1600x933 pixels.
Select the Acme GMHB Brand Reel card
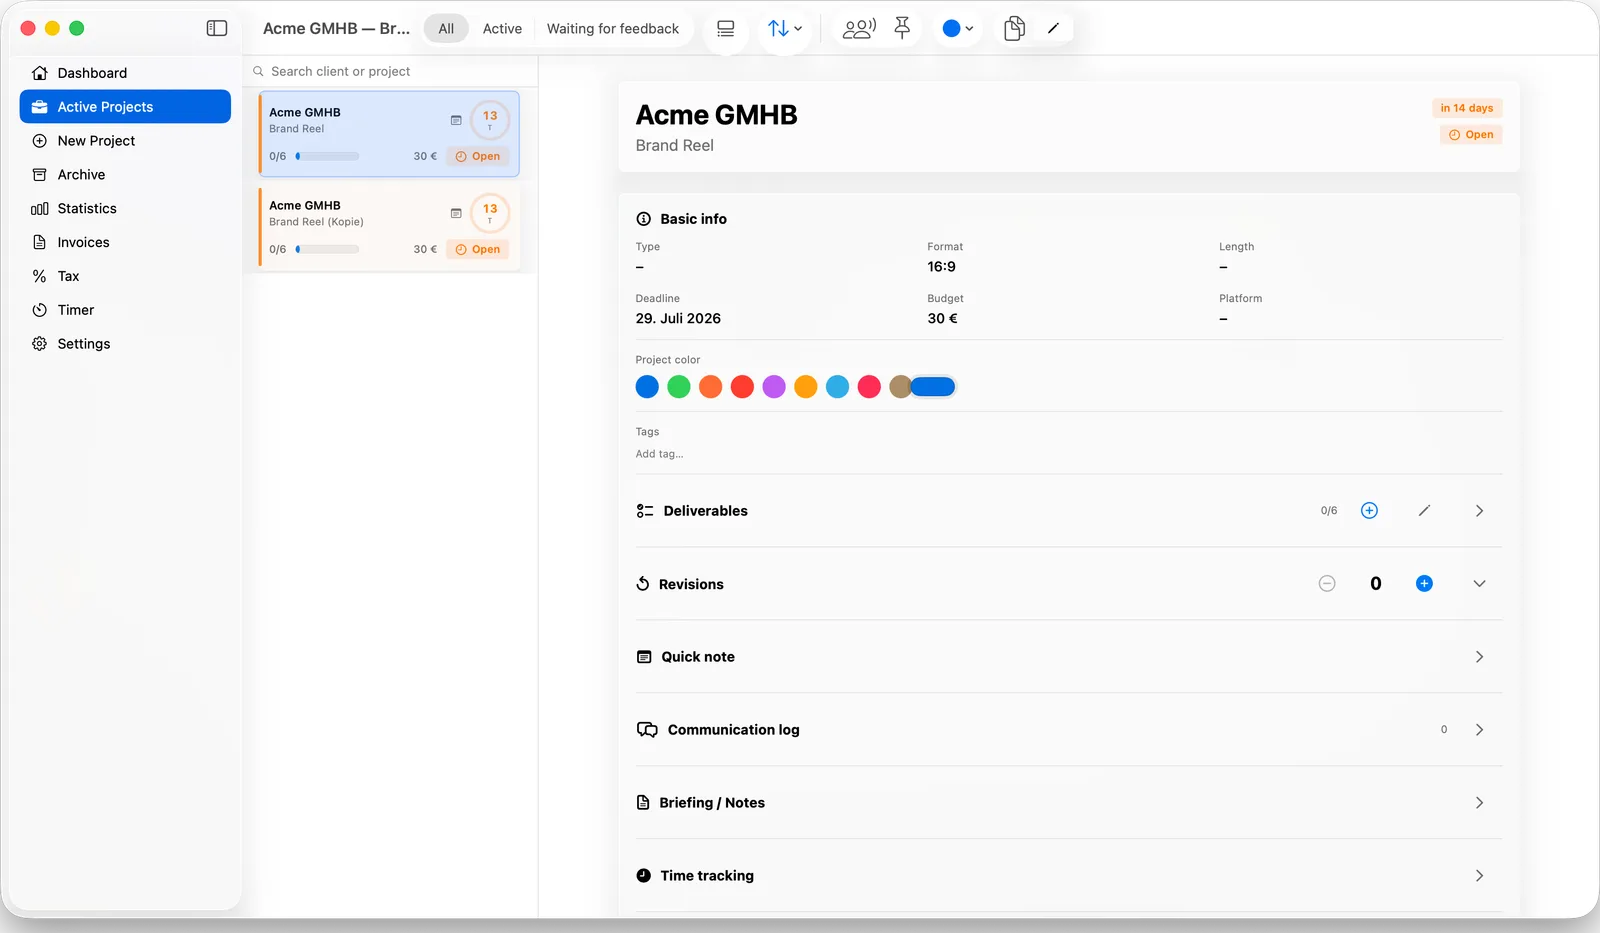tap(389, 134)
